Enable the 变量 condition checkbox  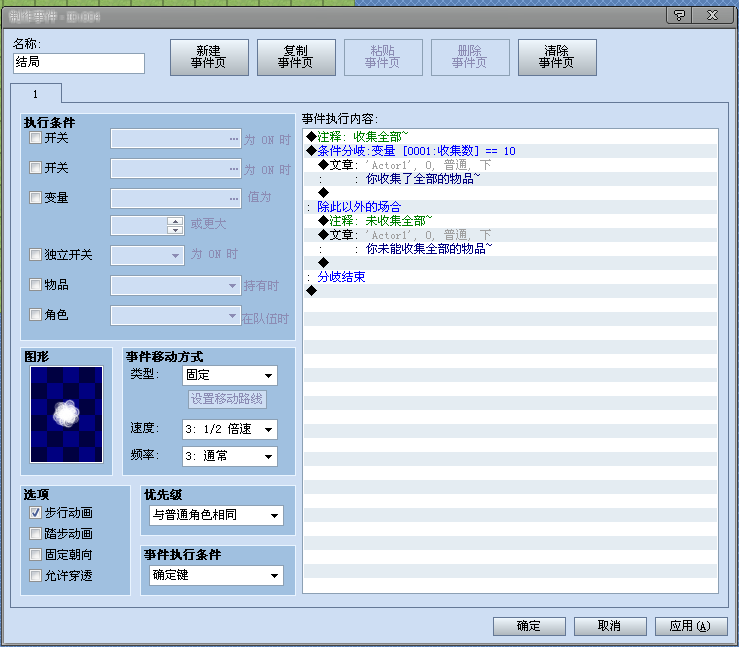pyautogui.click(x=35, y=197)
